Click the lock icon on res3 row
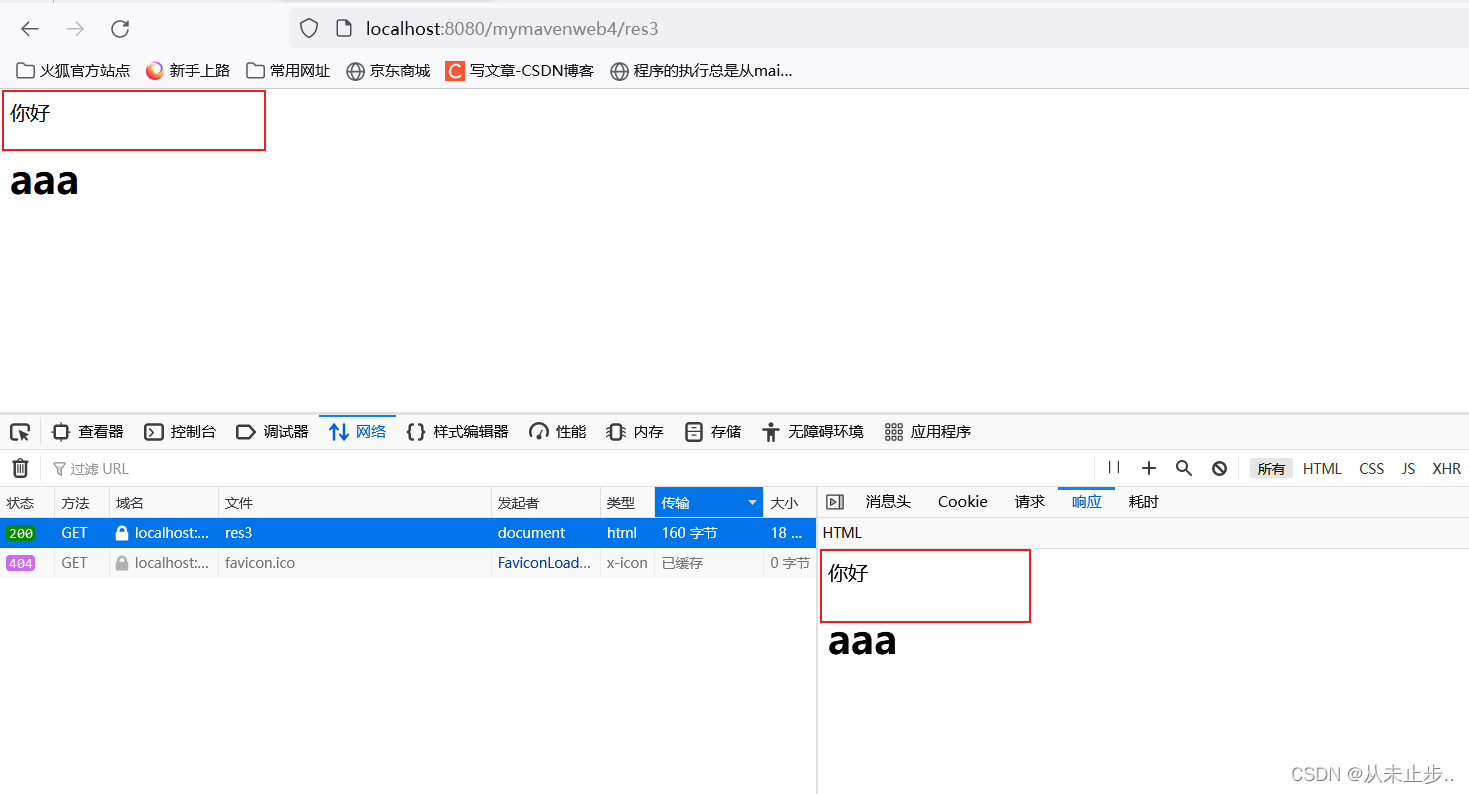Image resolution: width=1469 pixels, height=794 pixels. click(122, 533)
